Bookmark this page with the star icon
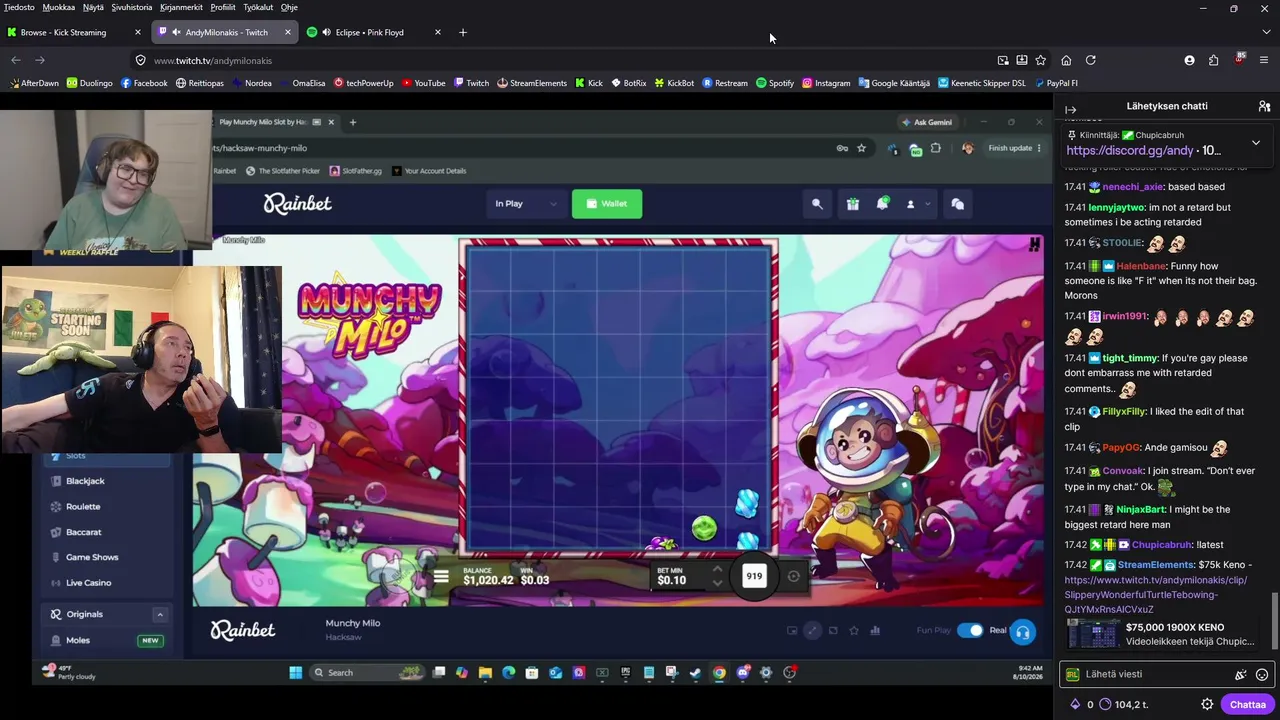The width and height of the screenshot is (1280, 720). pyautogui.click(x=1040, y=60)
